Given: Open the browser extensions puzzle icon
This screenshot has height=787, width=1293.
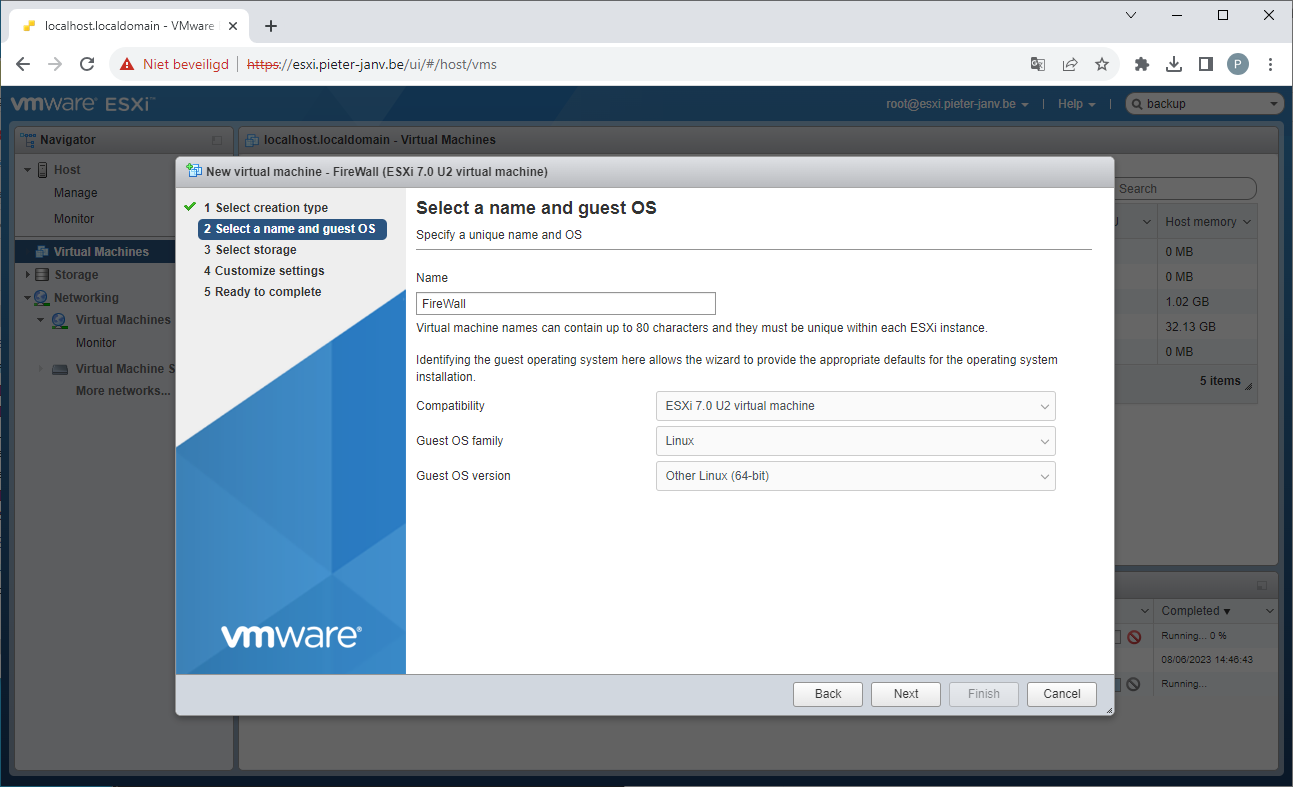Looking at the screenshot, I should 1141,64.
